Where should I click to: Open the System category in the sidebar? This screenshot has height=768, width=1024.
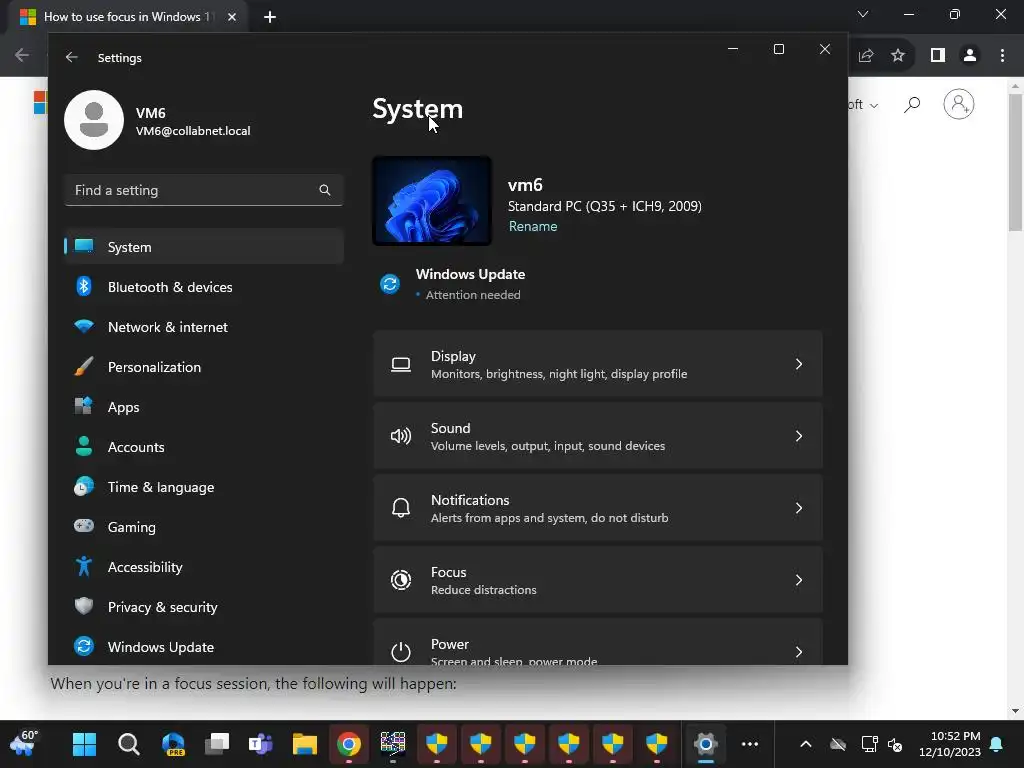pos(204,247)
